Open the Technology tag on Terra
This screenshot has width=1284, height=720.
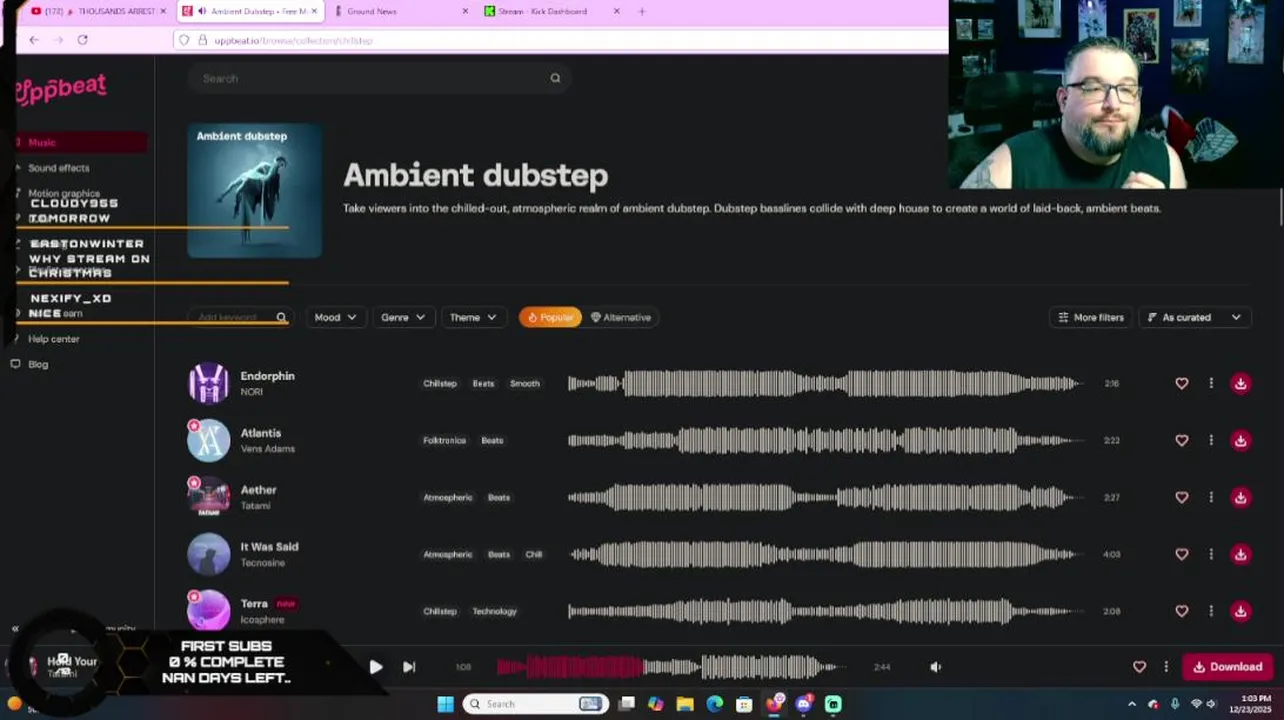pos(494,611)
